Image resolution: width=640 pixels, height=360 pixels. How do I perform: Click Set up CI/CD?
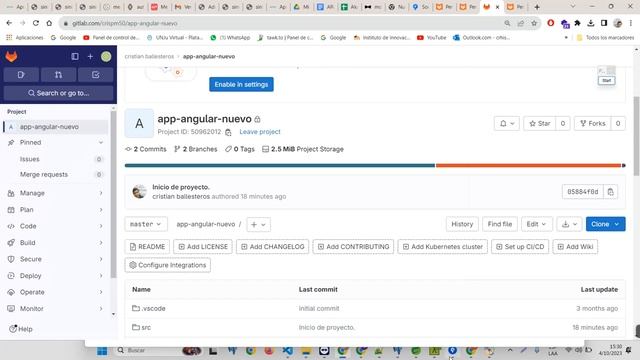click(x=520, y=247)
